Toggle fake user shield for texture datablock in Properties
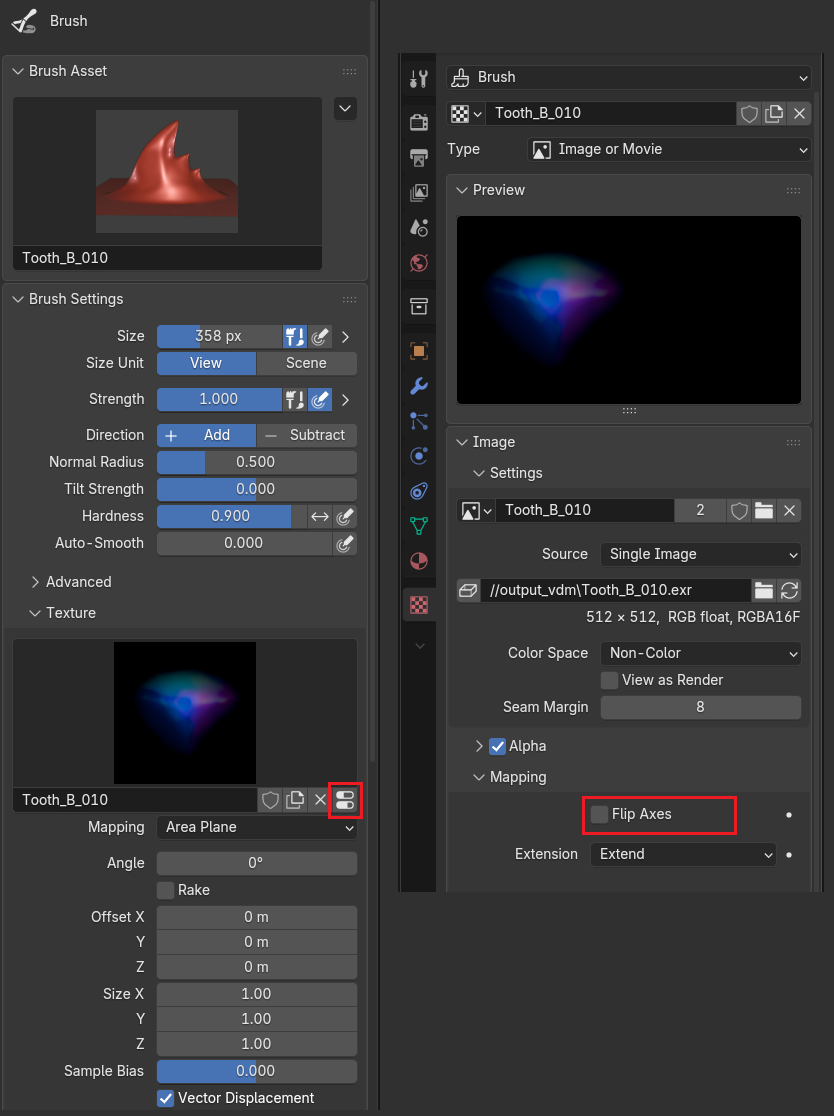 [x=749, y=113]
